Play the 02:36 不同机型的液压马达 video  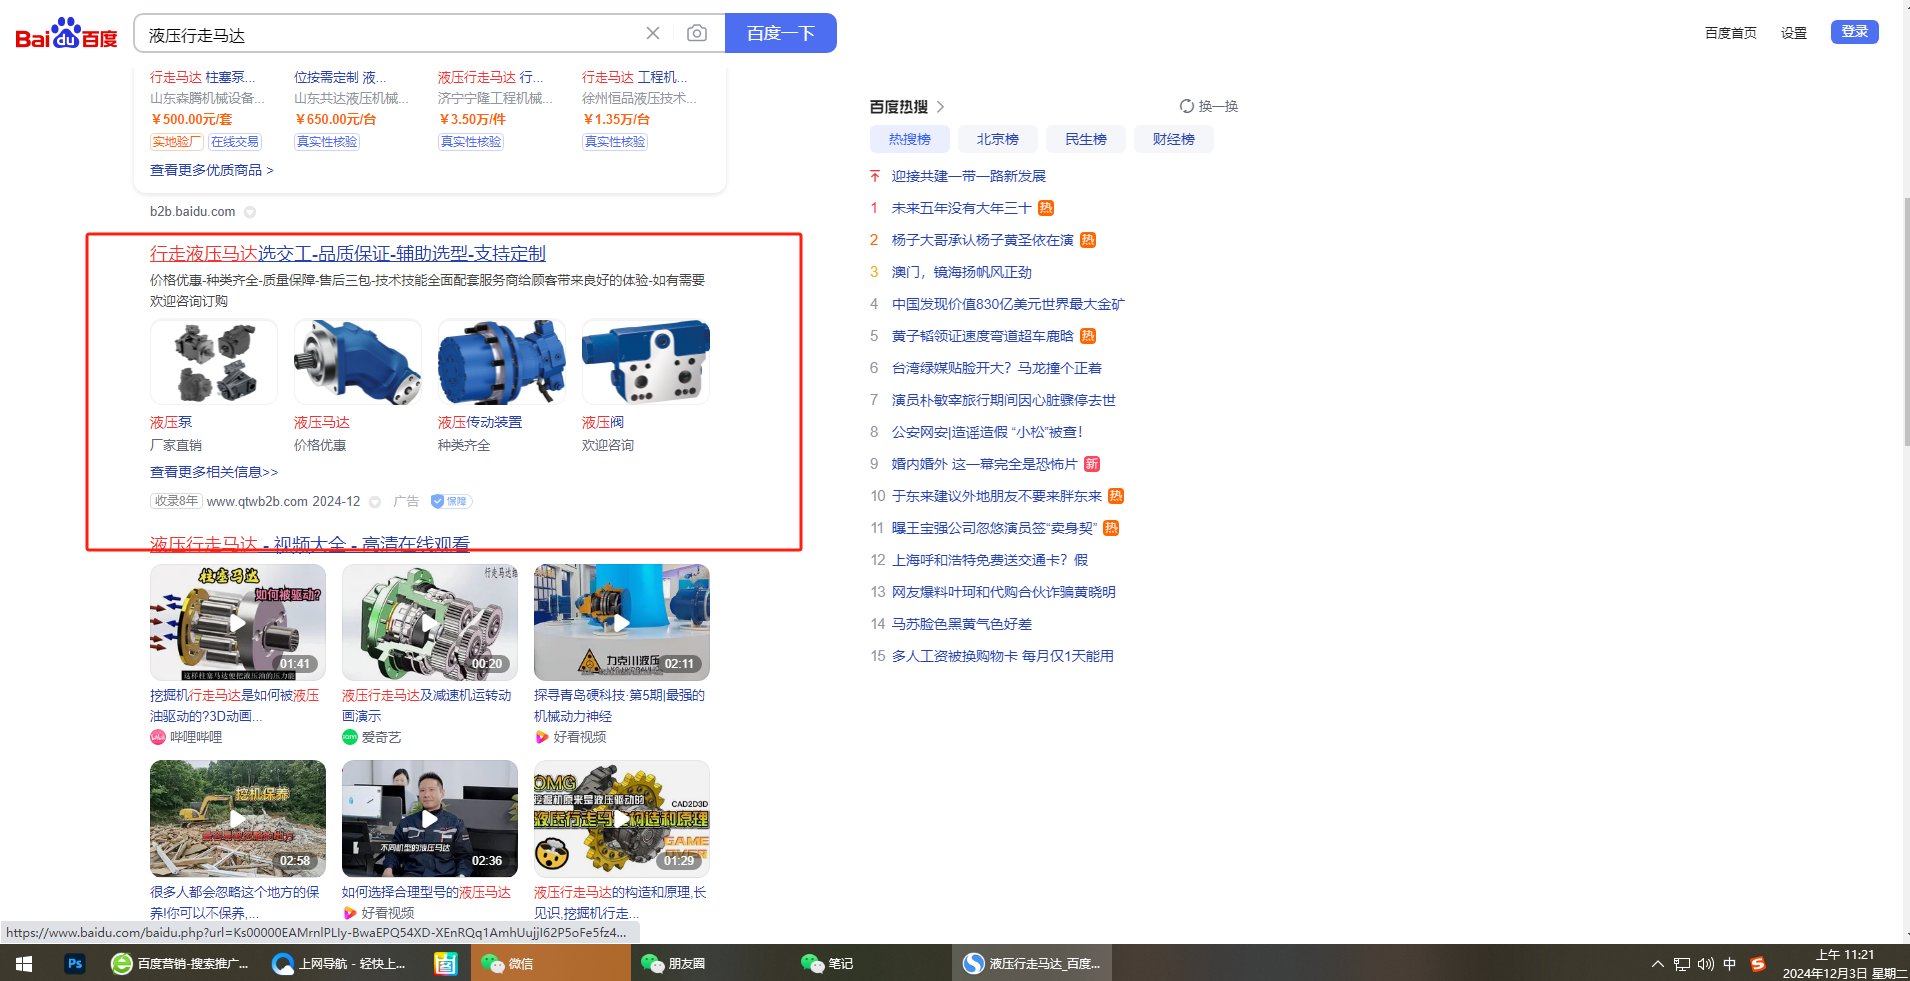click(x=430, y=819)
